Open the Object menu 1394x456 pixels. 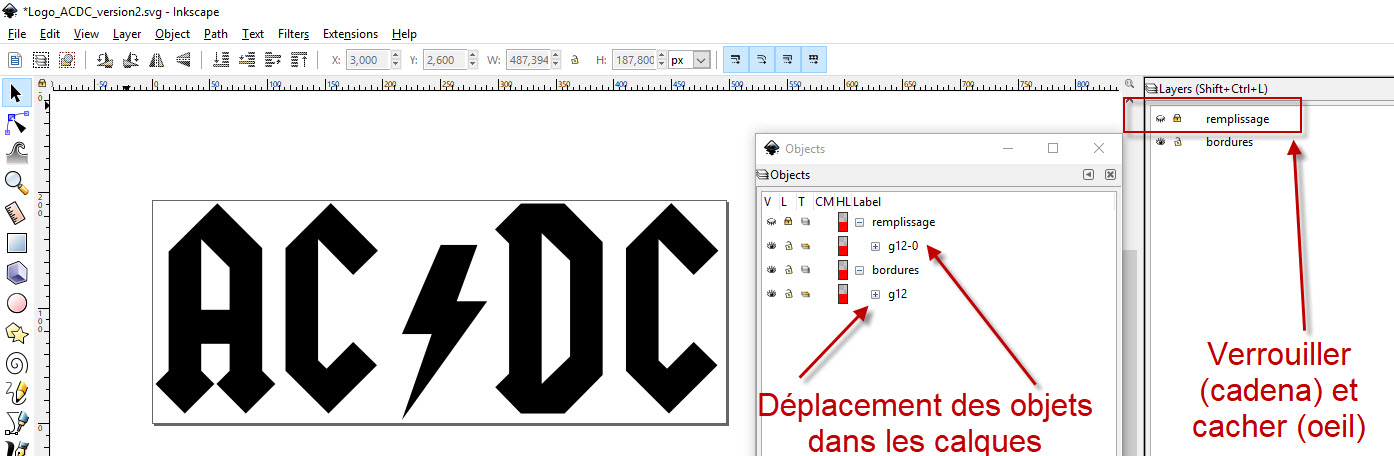click(x=173, y=34)
